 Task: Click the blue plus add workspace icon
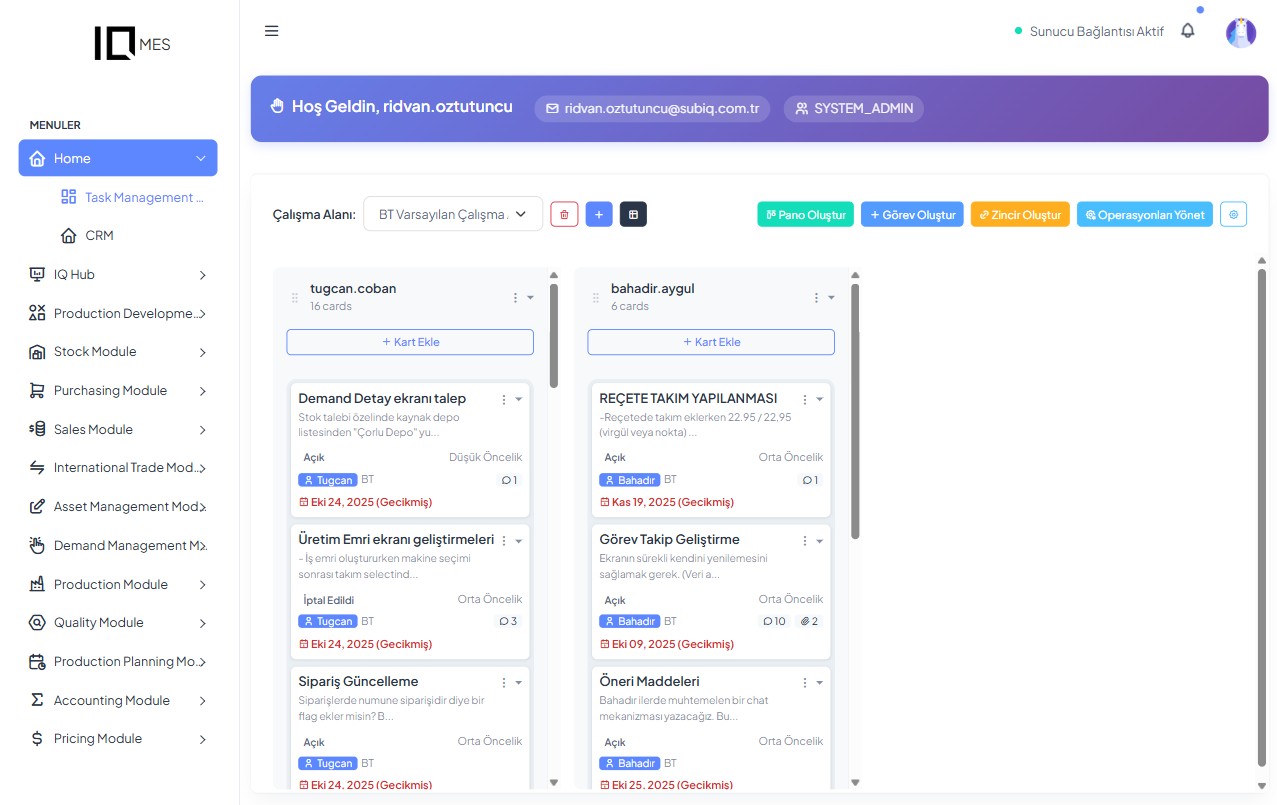coord(598,214)
